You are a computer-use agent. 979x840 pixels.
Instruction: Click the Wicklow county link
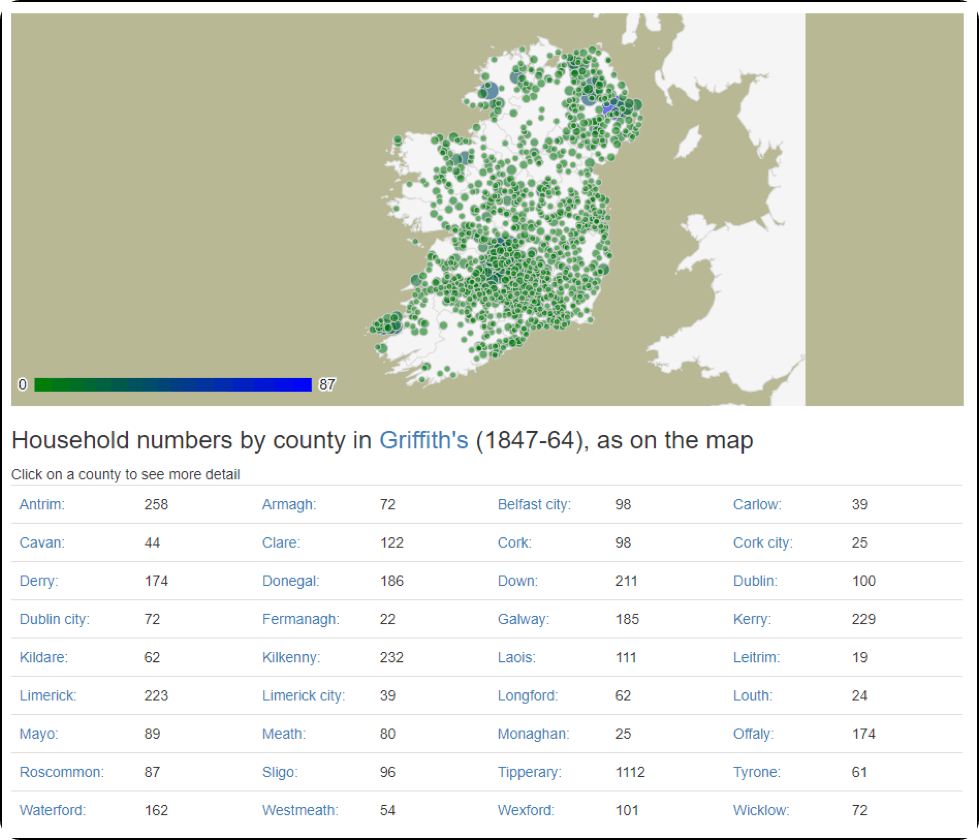(x=760, y=811)
